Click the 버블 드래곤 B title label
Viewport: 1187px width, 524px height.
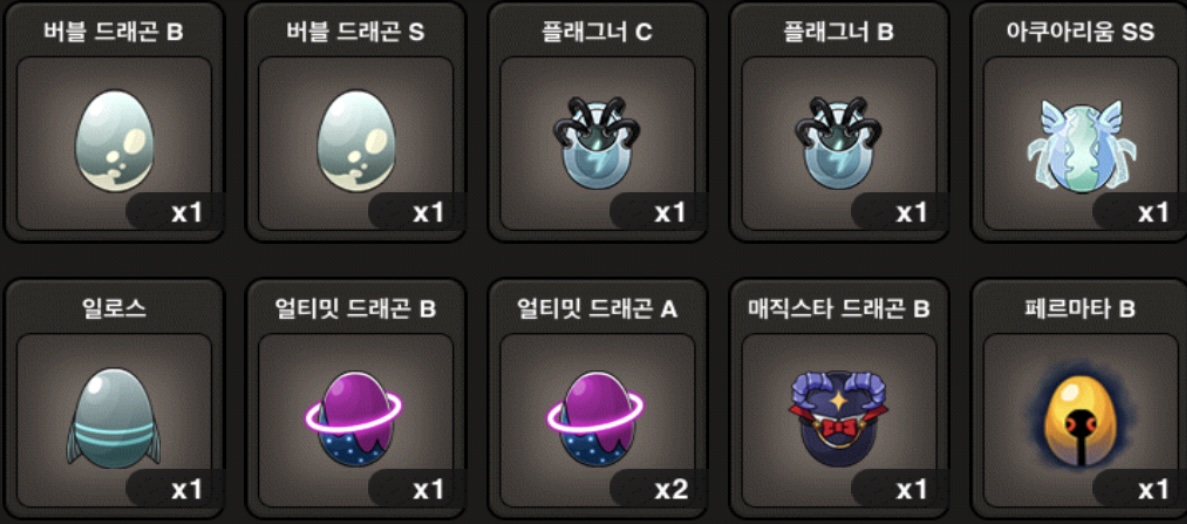click(114, 32)
